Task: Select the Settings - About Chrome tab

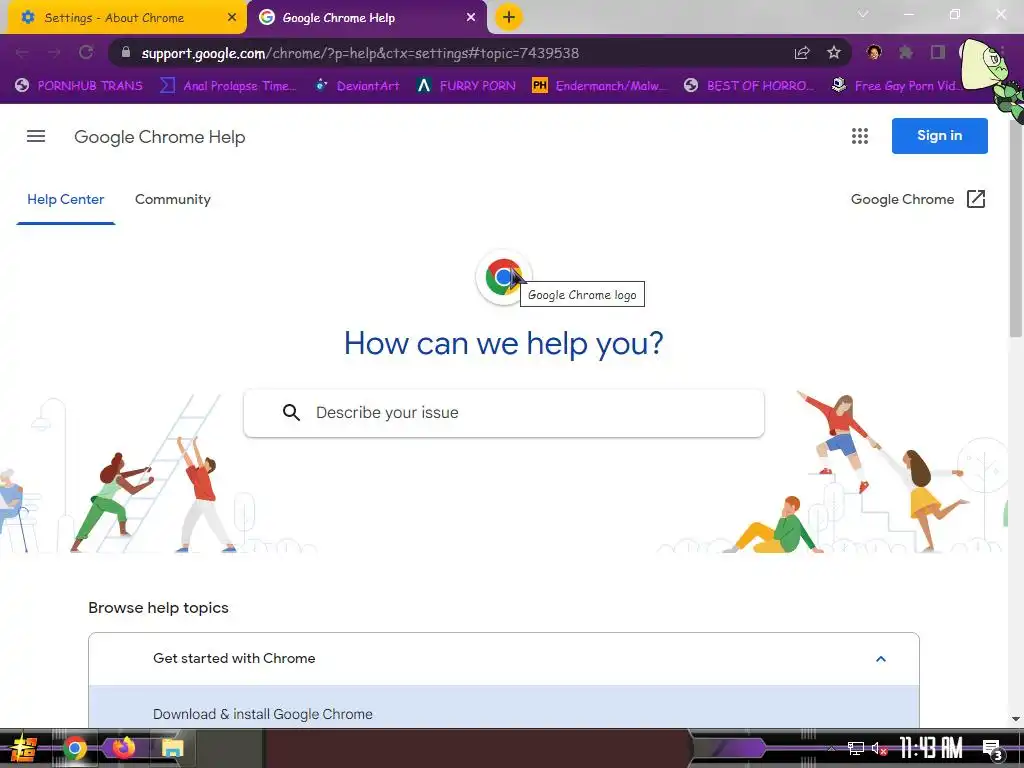Action: 127,18
